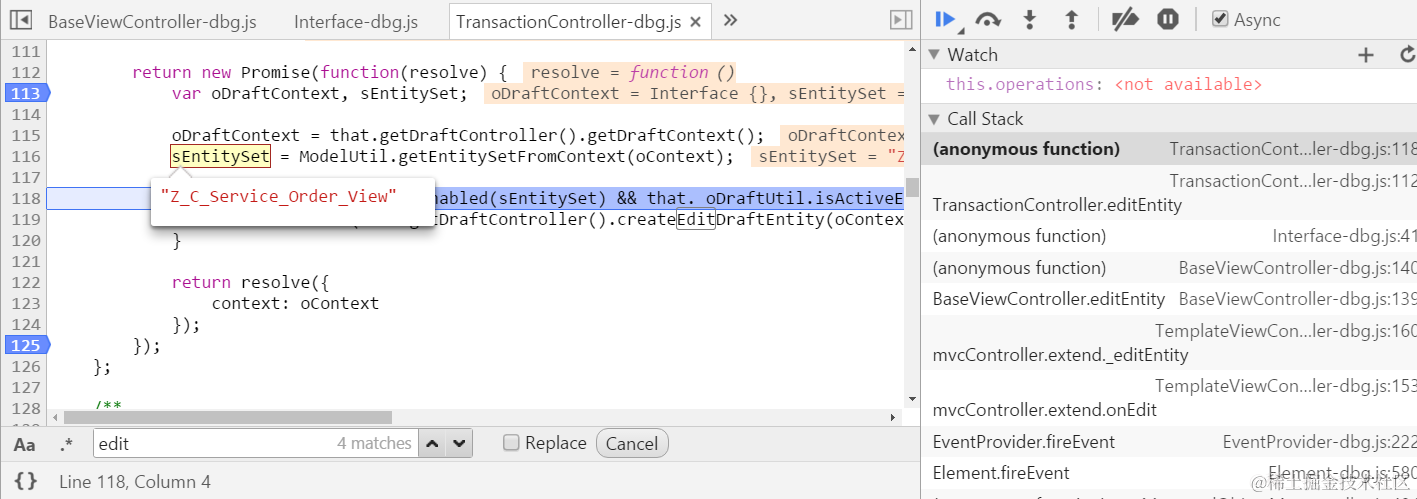
Task: Select top anonymous function stack frame
Action: point(1169,149)
